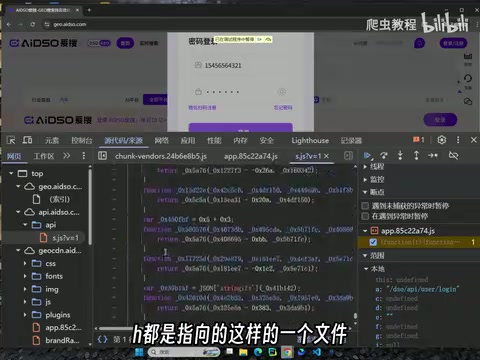Open Chrome from the taskbar
This screenshot has width=480, height=360.
[x=287, y=352]
